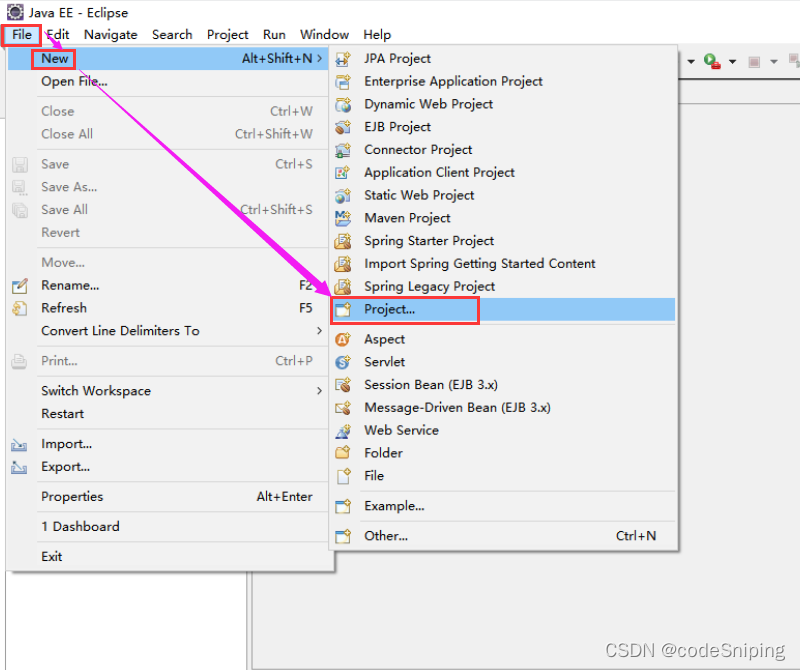Click the new Folder icon
Image resolution: width=800 pixels, height=670 pixels.
tap(343, 453)
